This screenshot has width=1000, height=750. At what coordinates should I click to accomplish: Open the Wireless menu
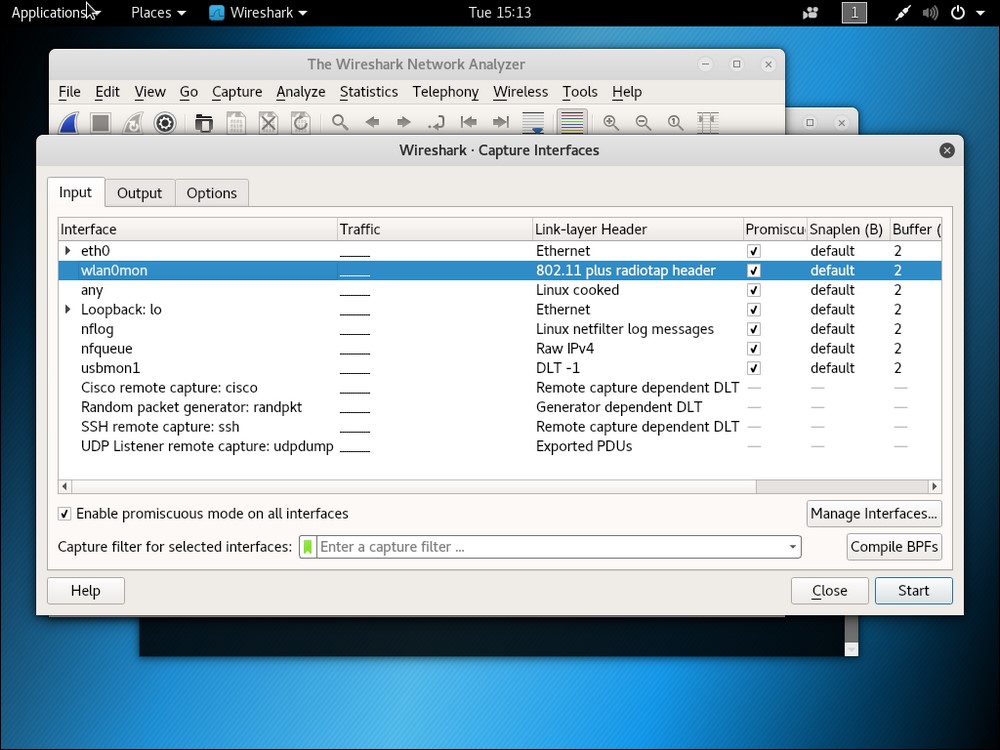pos(520,92)
